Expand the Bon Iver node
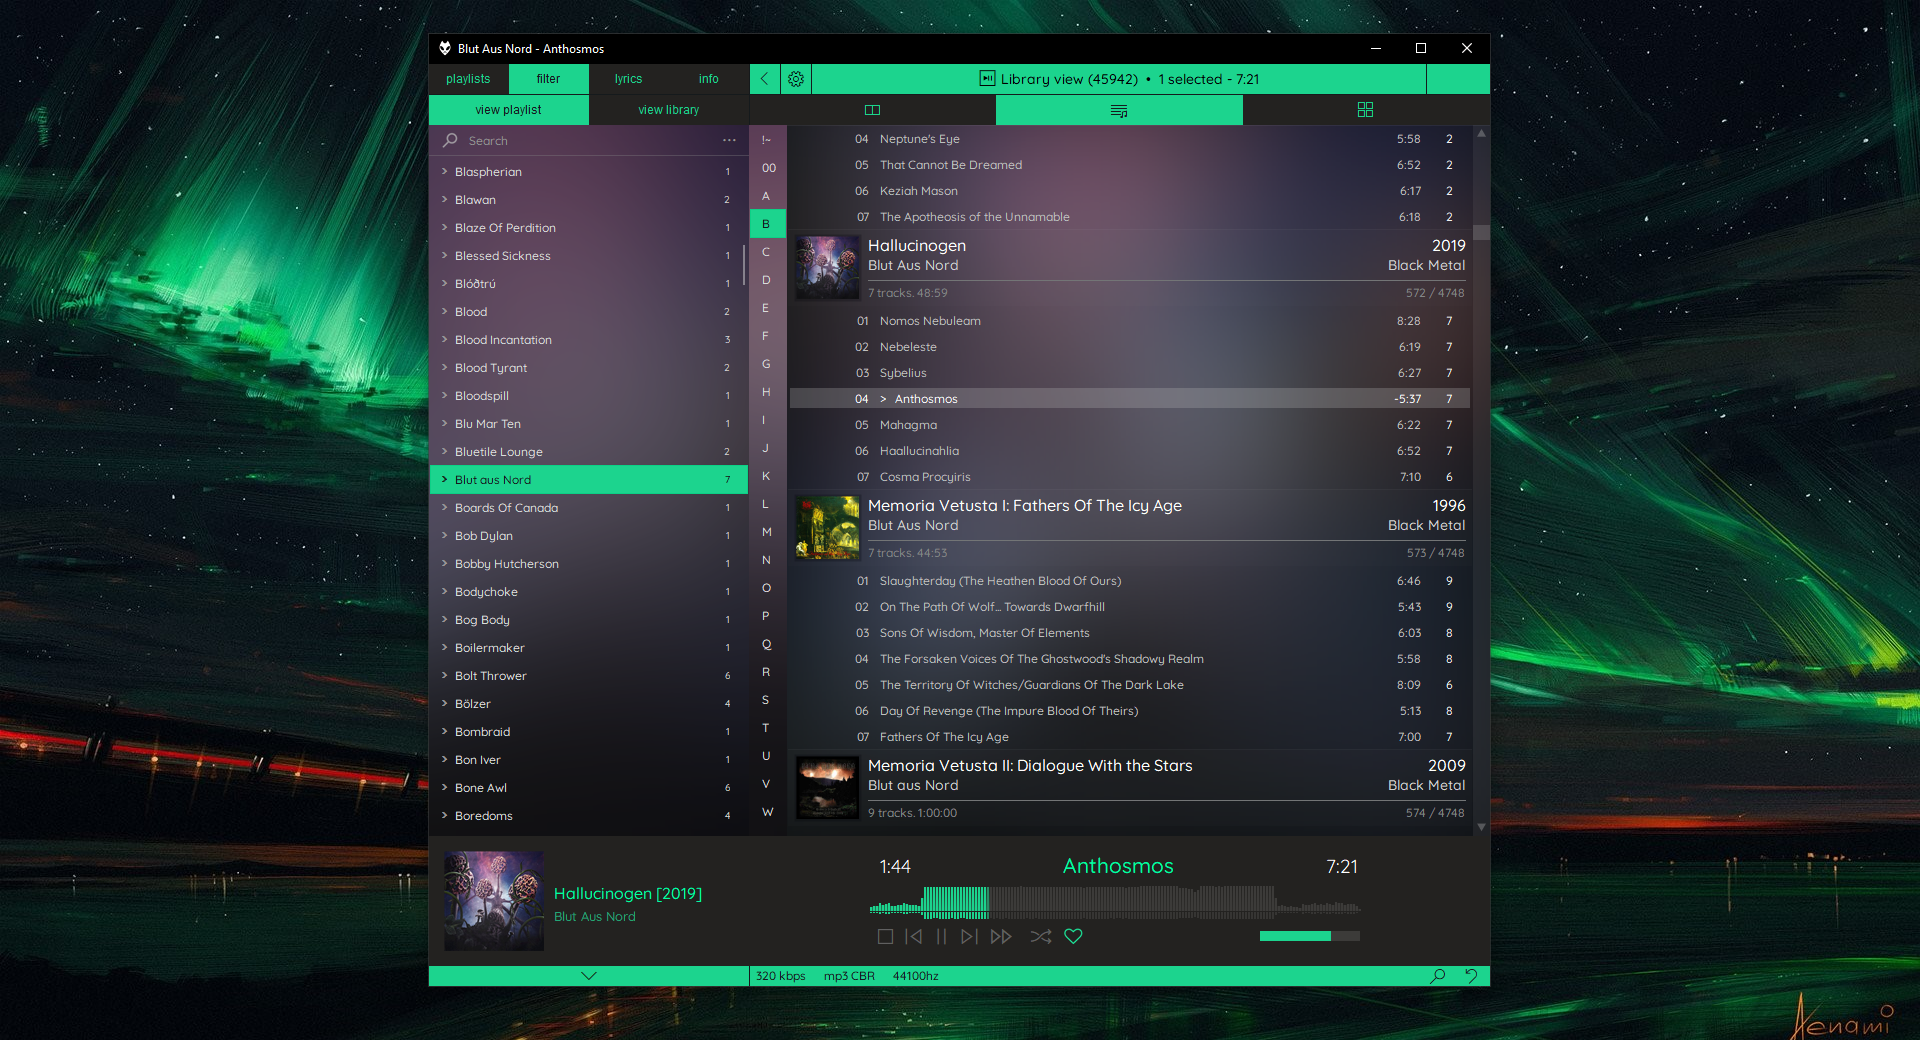 pyautogui.click(x=444, y=760)
